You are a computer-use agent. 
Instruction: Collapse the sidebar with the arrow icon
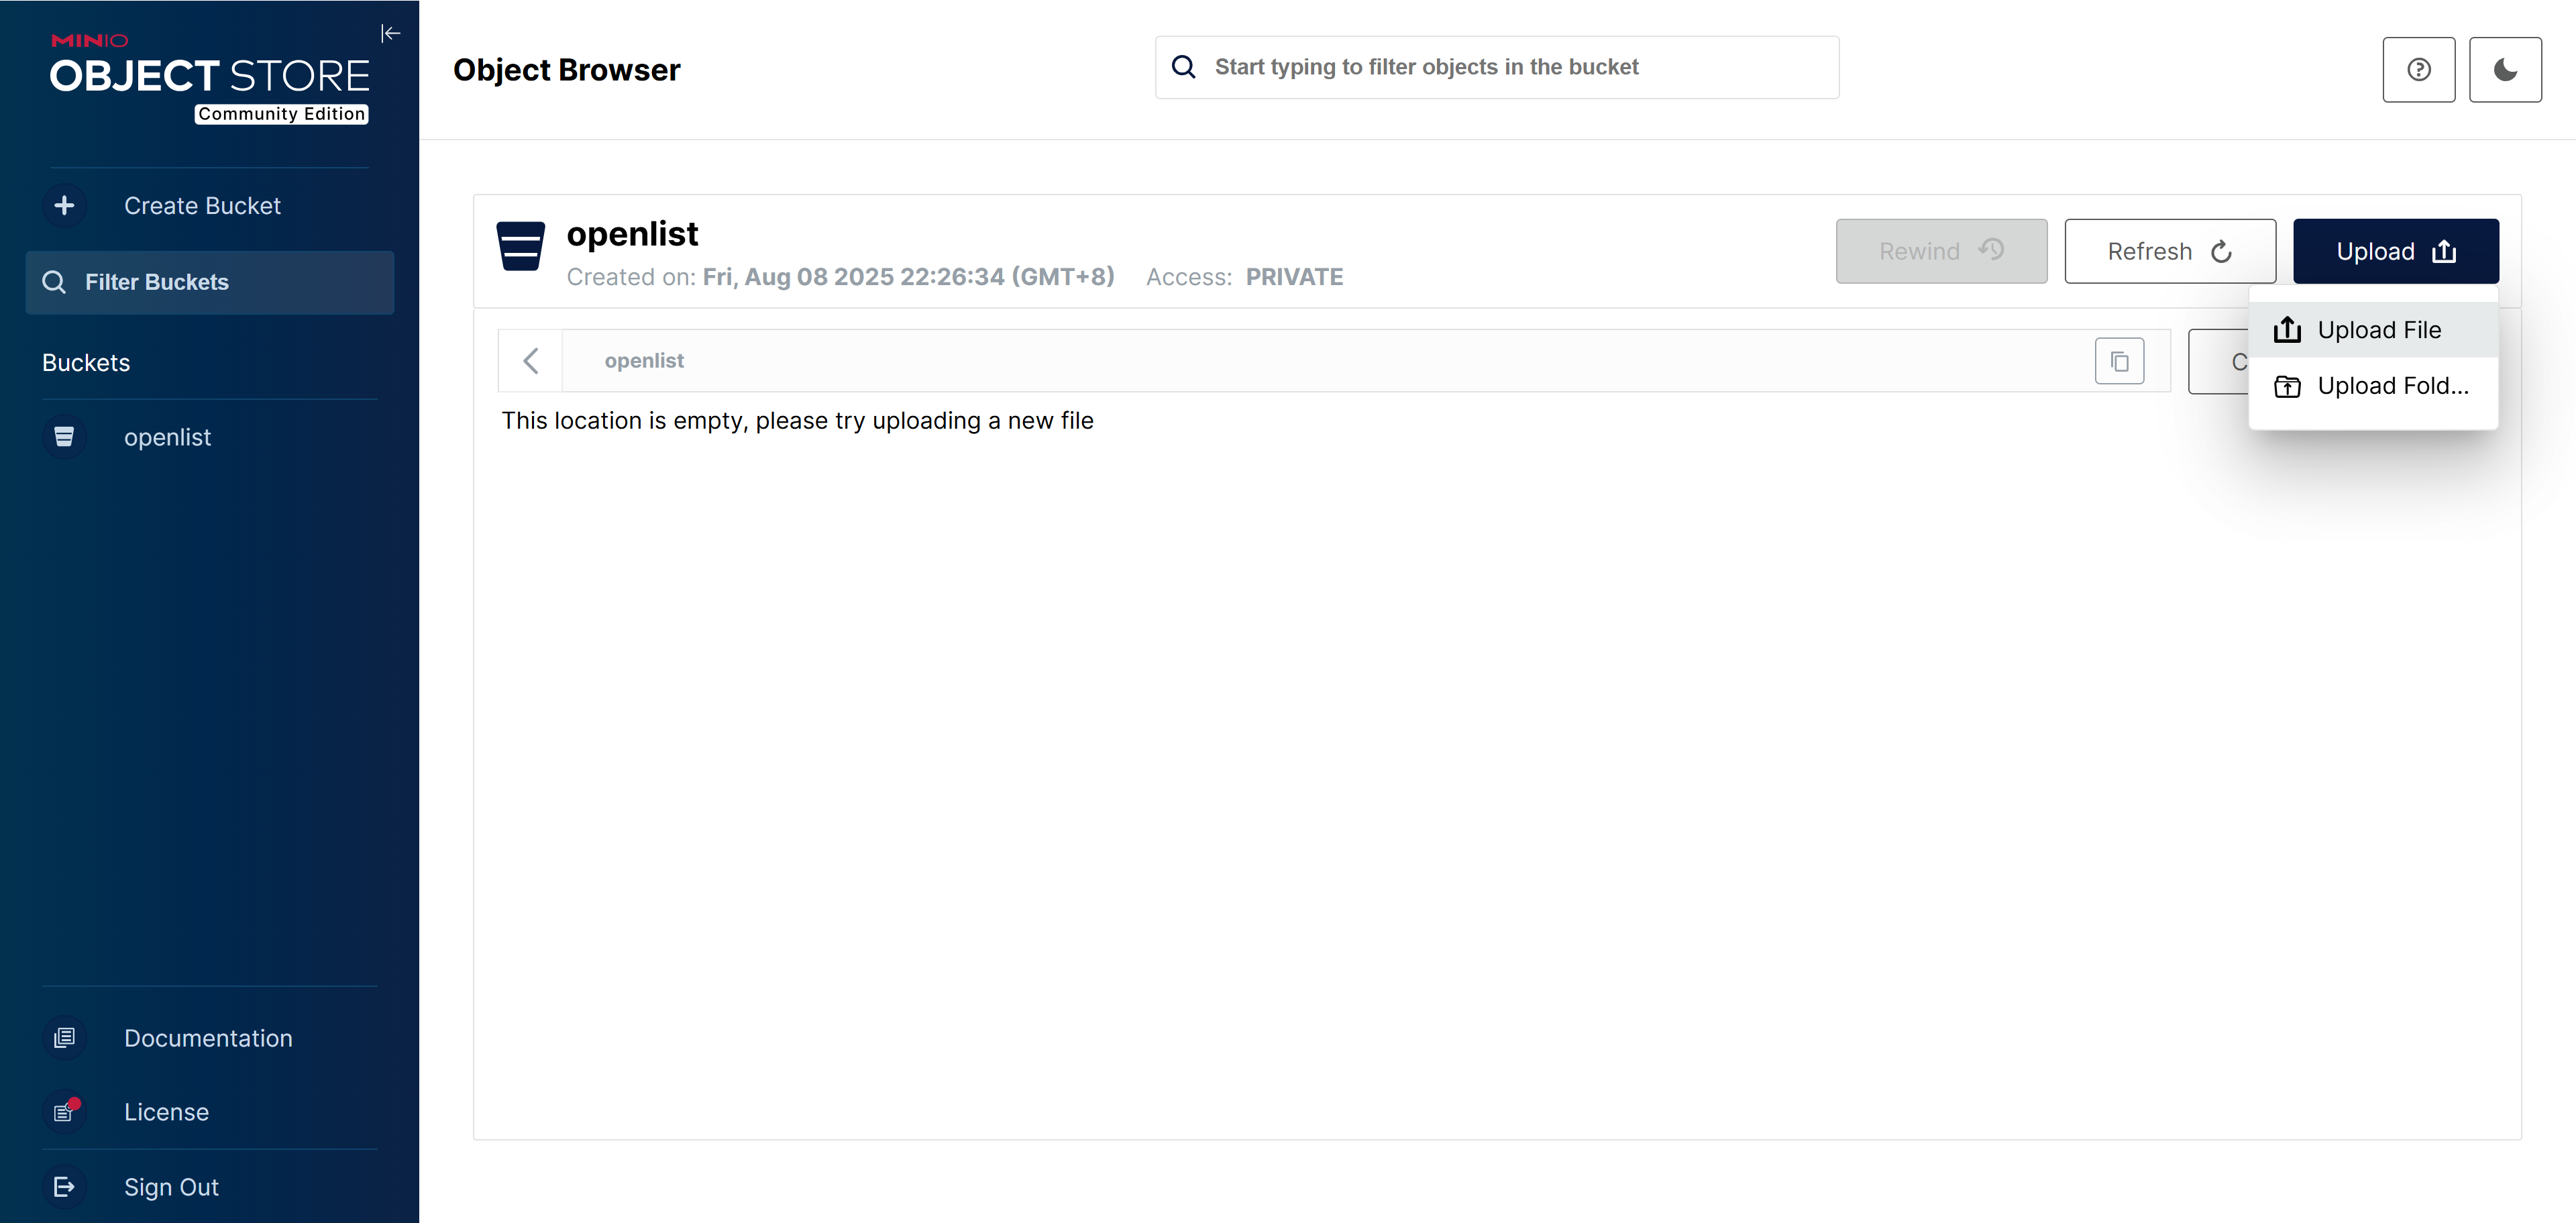pyautogui.click(x=390, y=34)
